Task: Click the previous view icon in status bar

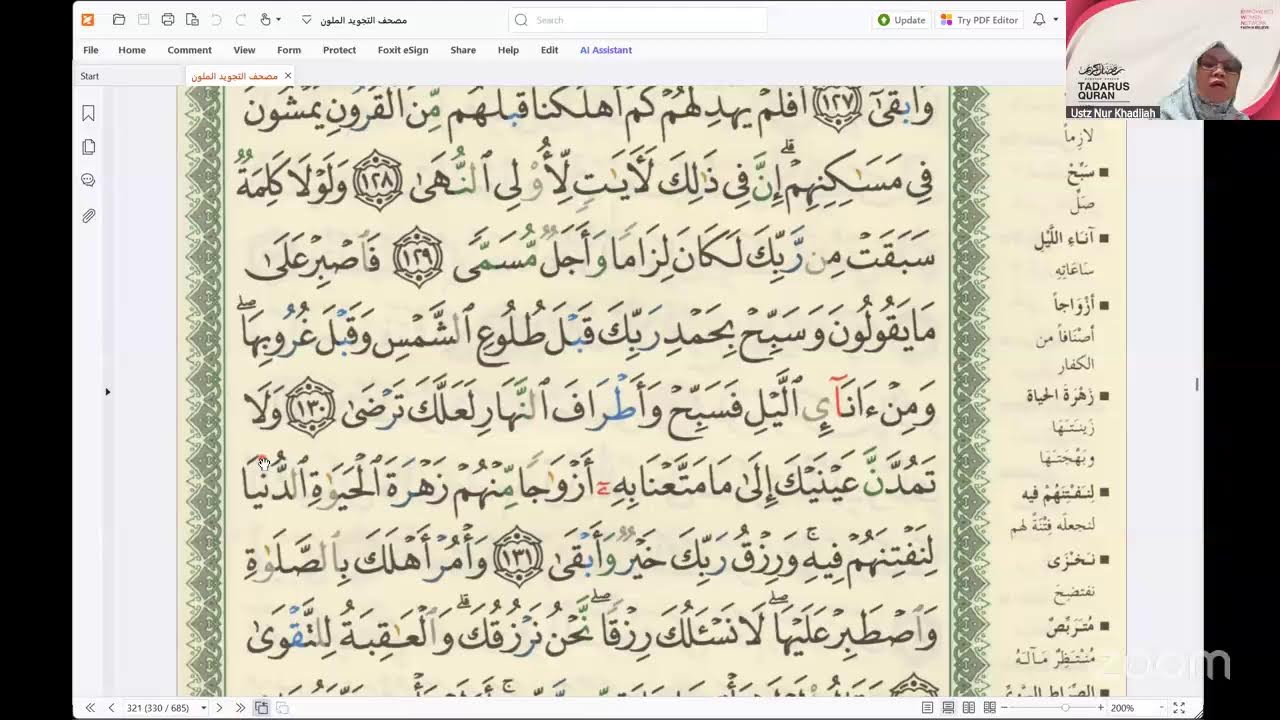Action: 261,707
